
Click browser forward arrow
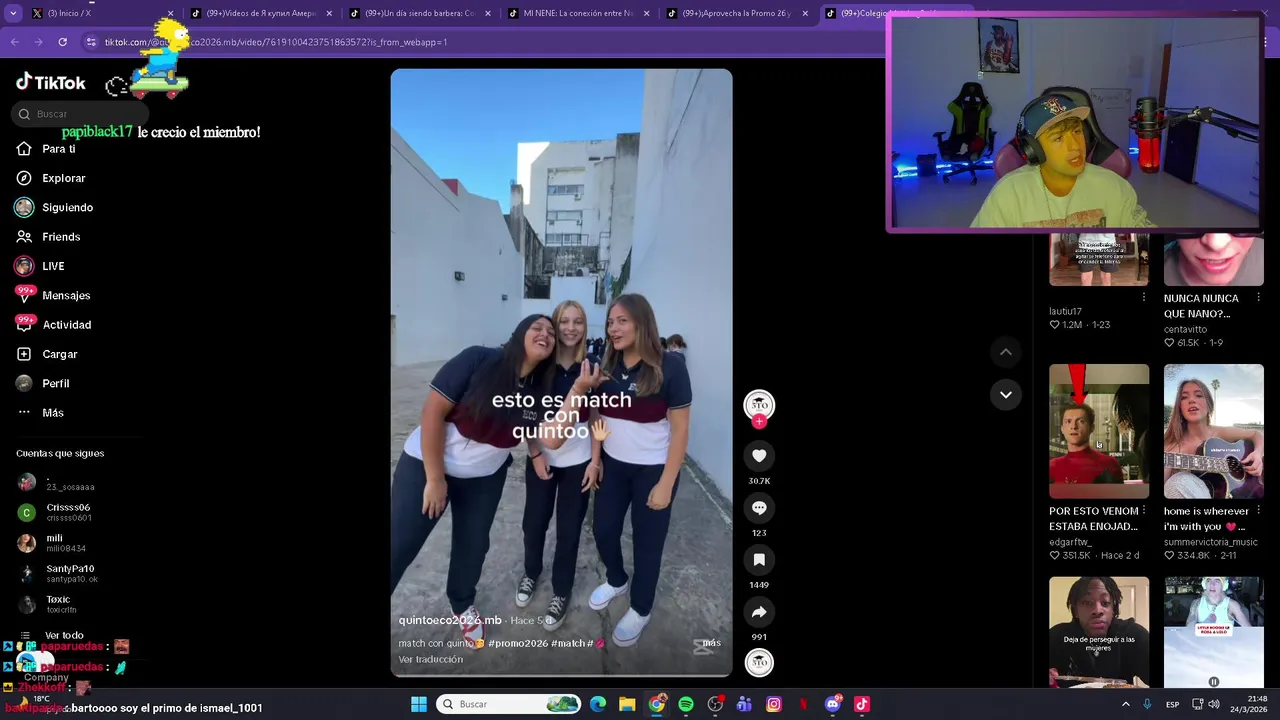coord(38,42)
